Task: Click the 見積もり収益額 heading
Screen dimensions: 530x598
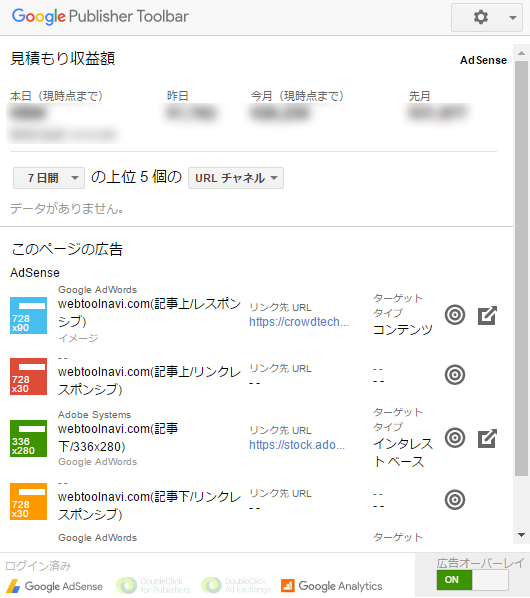Action: click(x=63, y=58)
